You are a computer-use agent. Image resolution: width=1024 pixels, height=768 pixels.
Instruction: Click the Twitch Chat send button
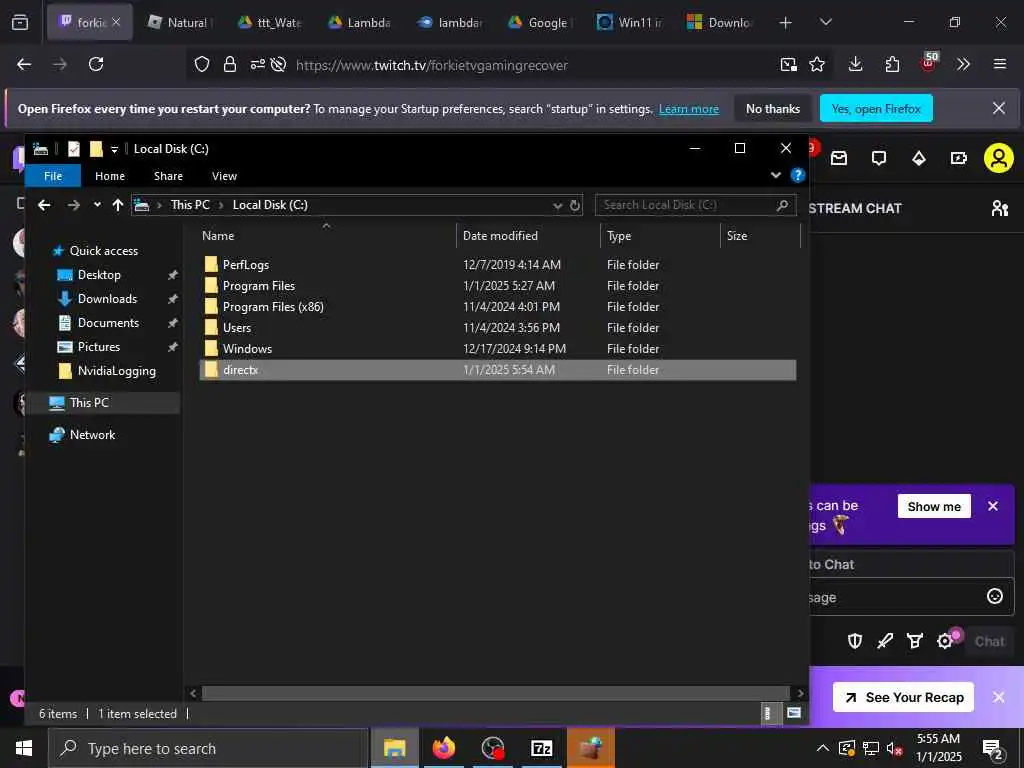(989, 641)
